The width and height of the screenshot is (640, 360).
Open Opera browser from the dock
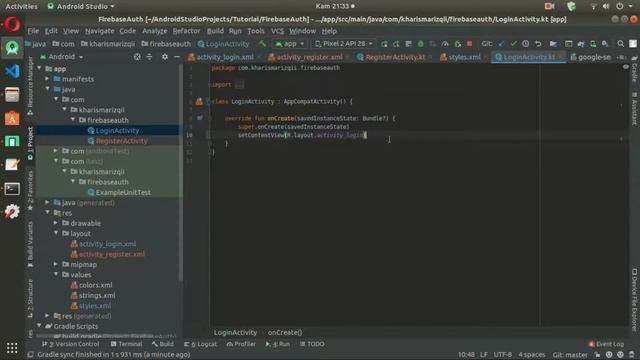pyautogui.click(x=12, y=24)
